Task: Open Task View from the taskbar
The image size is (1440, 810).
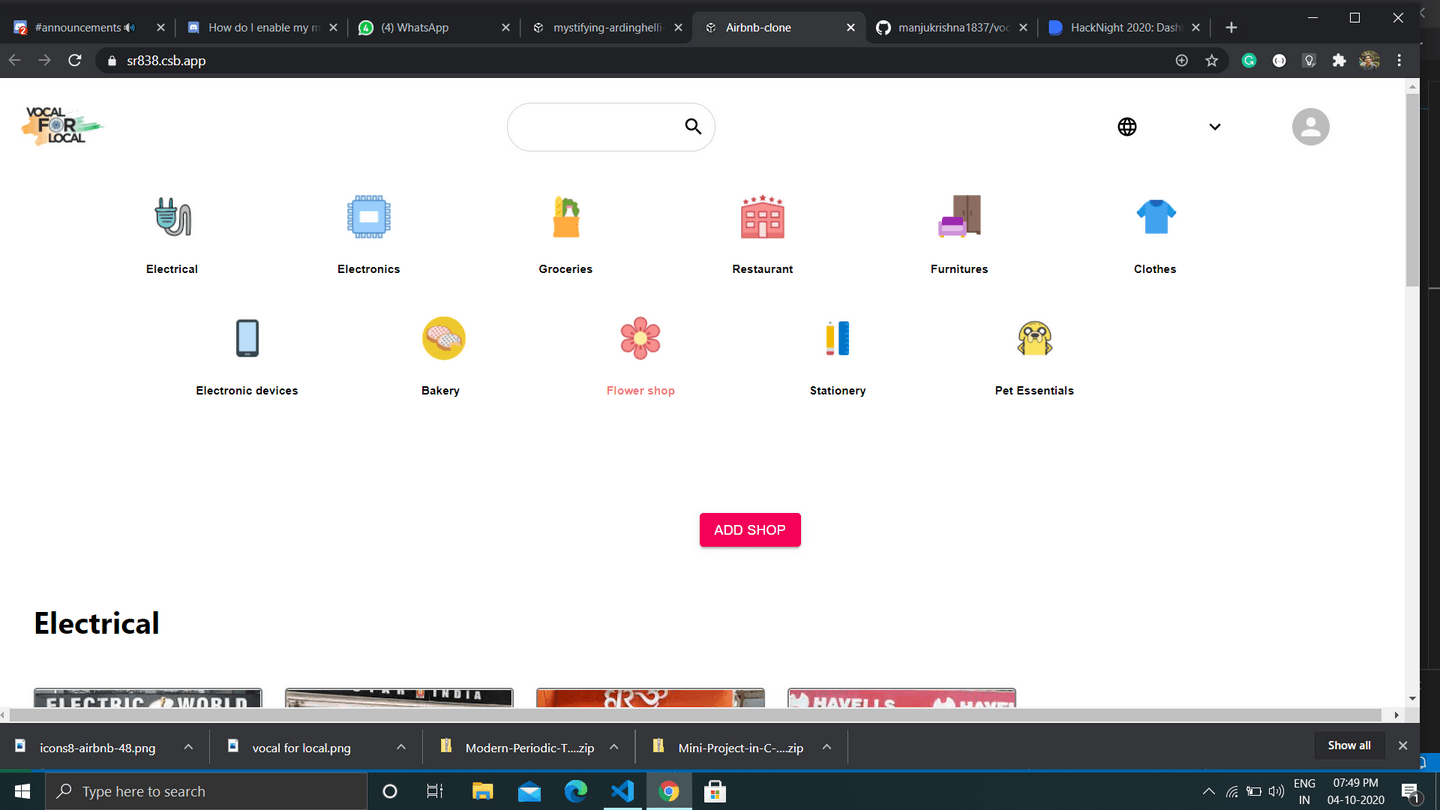Action: (435, 791)
